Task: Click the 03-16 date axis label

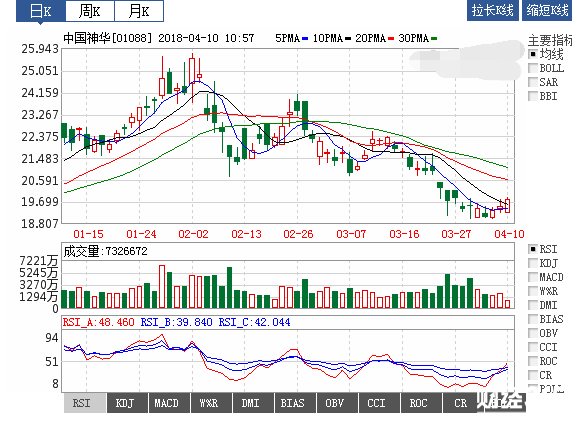Action: [404, 234]
